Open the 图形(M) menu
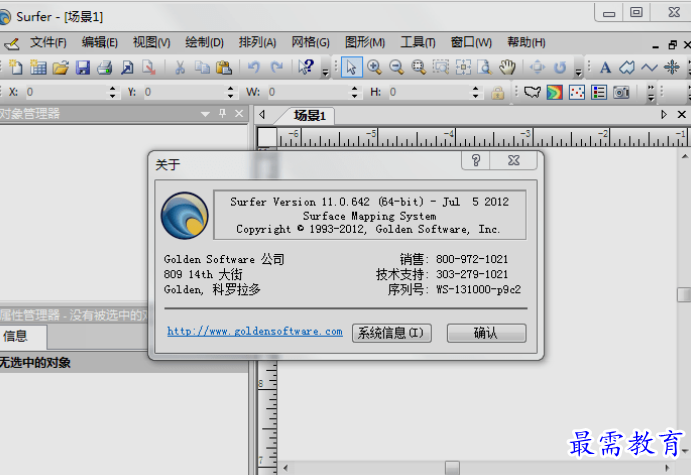 pyautogui.click(x=365, y=42)
